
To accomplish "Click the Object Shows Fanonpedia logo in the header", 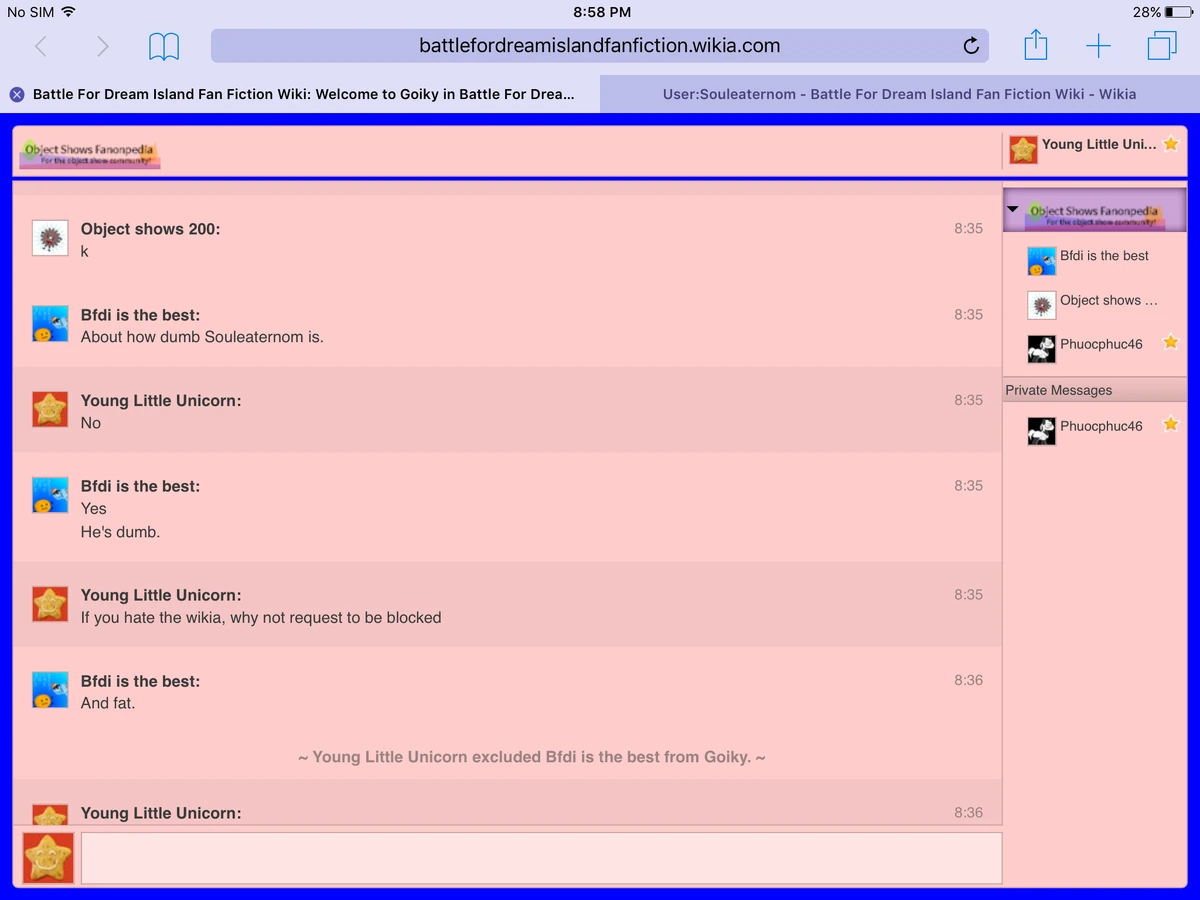I will pyautogui.click(x=88, y=151).
